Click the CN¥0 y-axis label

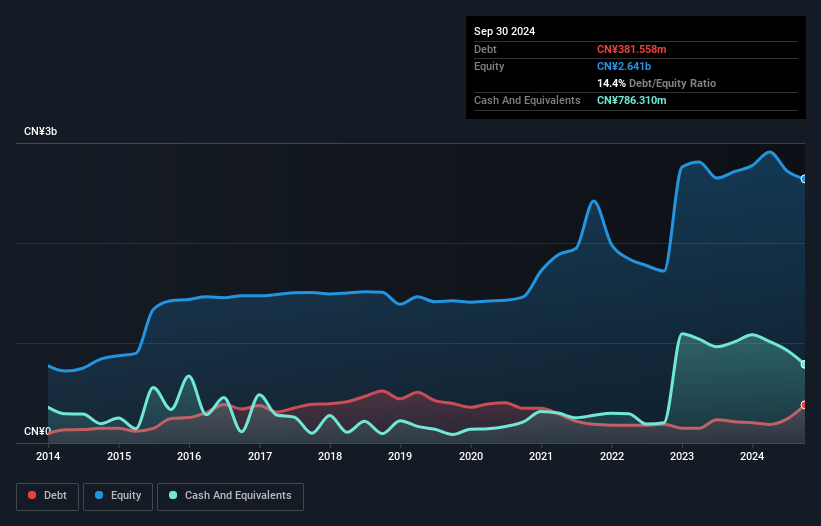pyautogui.click(x=37, y=431)
